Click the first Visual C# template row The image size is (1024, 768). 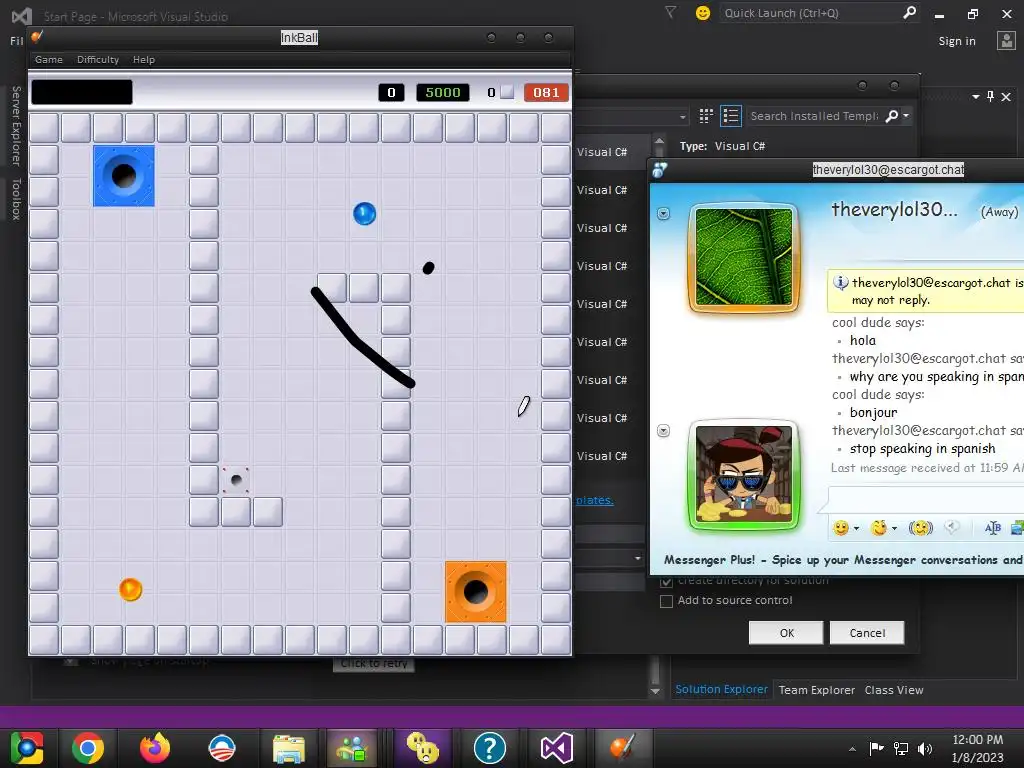[x=613, y=152]
